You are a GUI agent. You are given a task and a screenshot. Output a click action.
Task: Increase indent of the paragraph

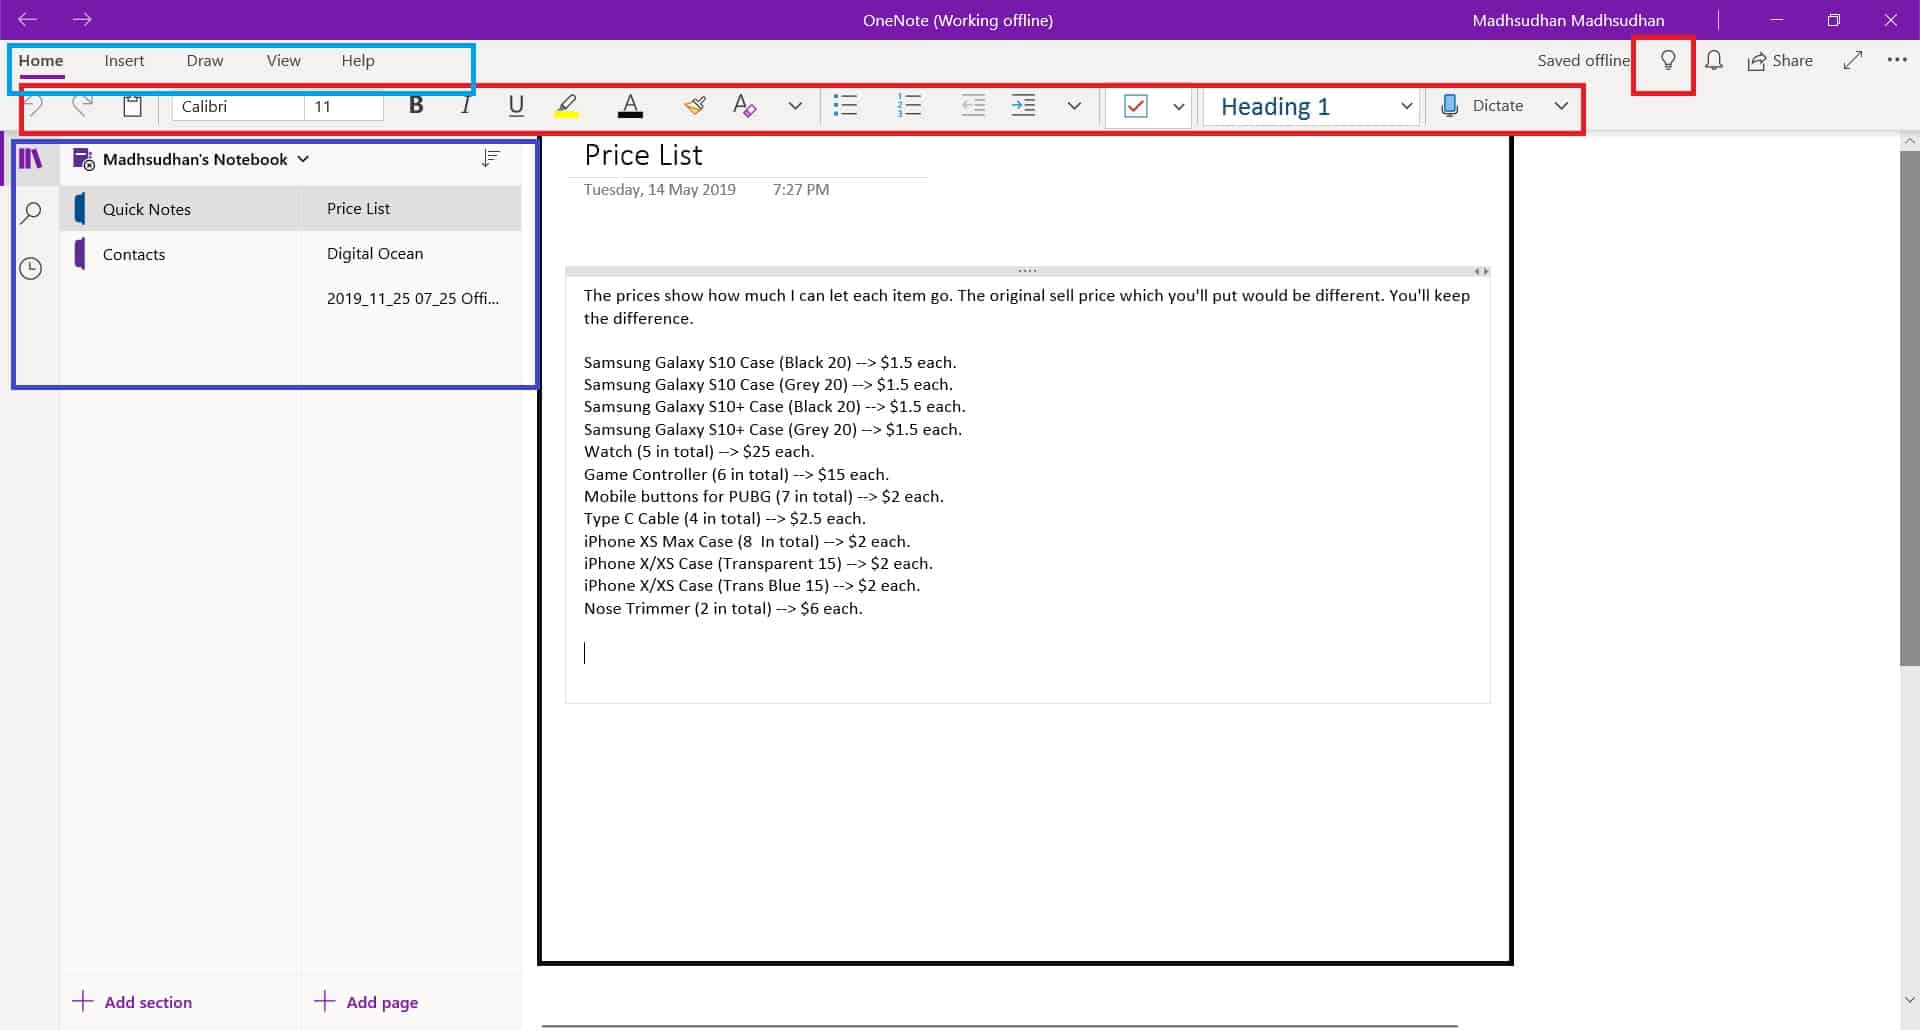1023,106
